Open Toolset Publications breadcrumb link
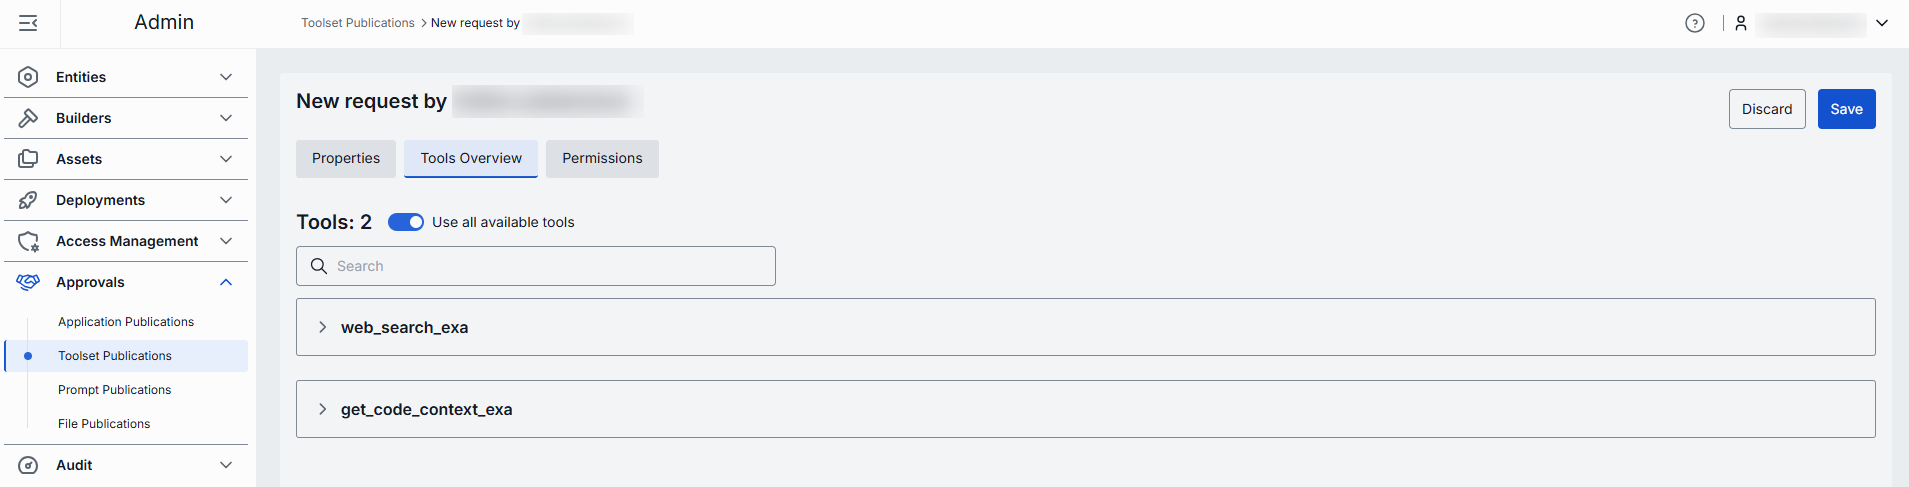The width and height of the screenshot is (1909, 487). click(x=358, y=23)
